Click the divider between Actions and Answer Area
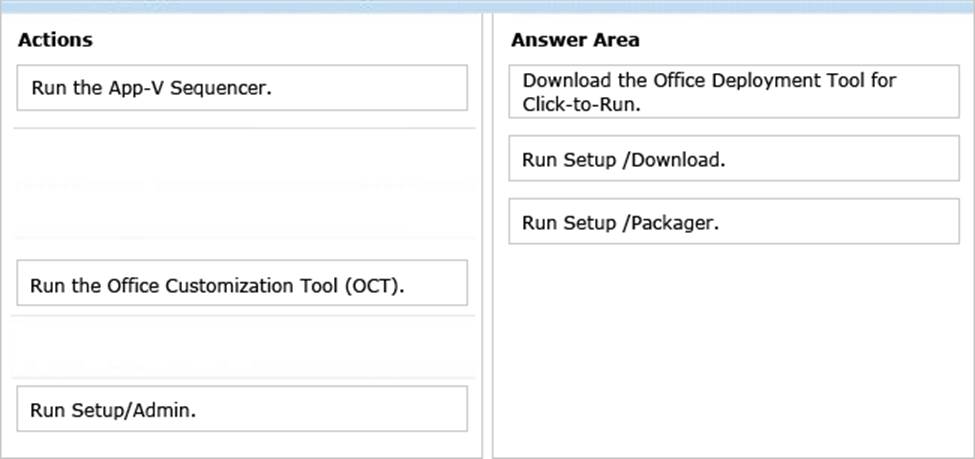Screen dimensions: 975x459 pos(488,235)
